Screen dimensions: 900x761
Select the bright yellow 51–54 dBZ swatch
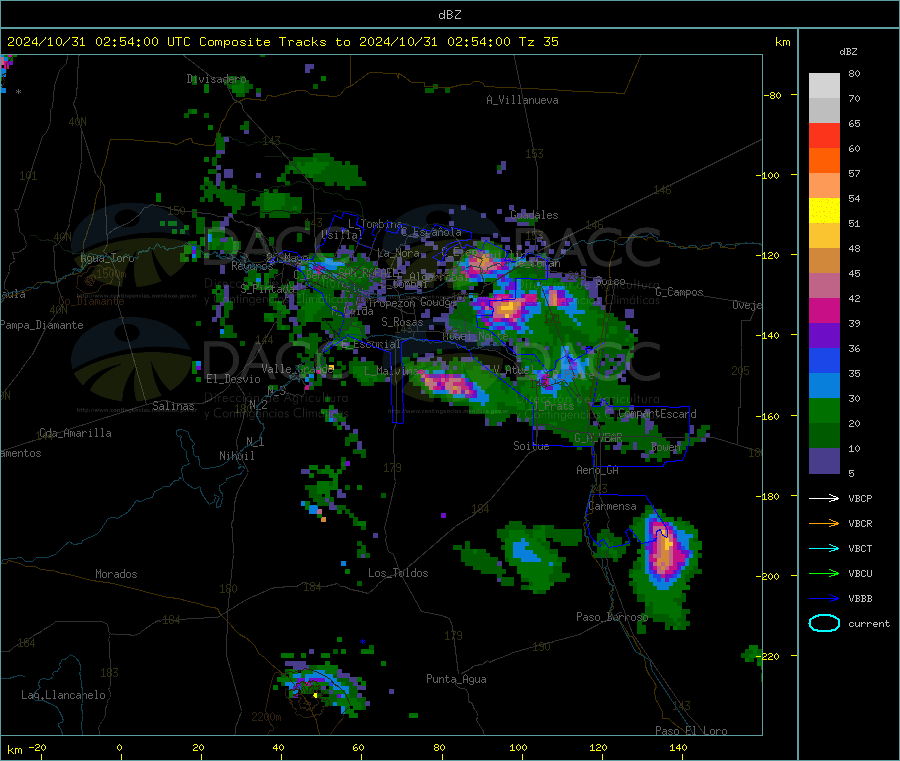[824, 211]
